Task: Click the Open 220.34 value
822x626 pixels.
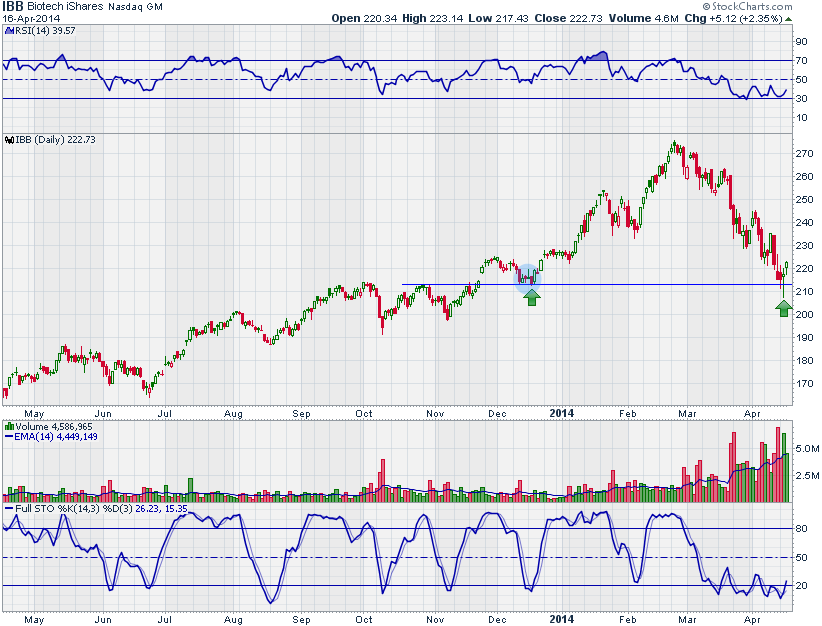Action: pyautogui.click(x=364, y=18)
